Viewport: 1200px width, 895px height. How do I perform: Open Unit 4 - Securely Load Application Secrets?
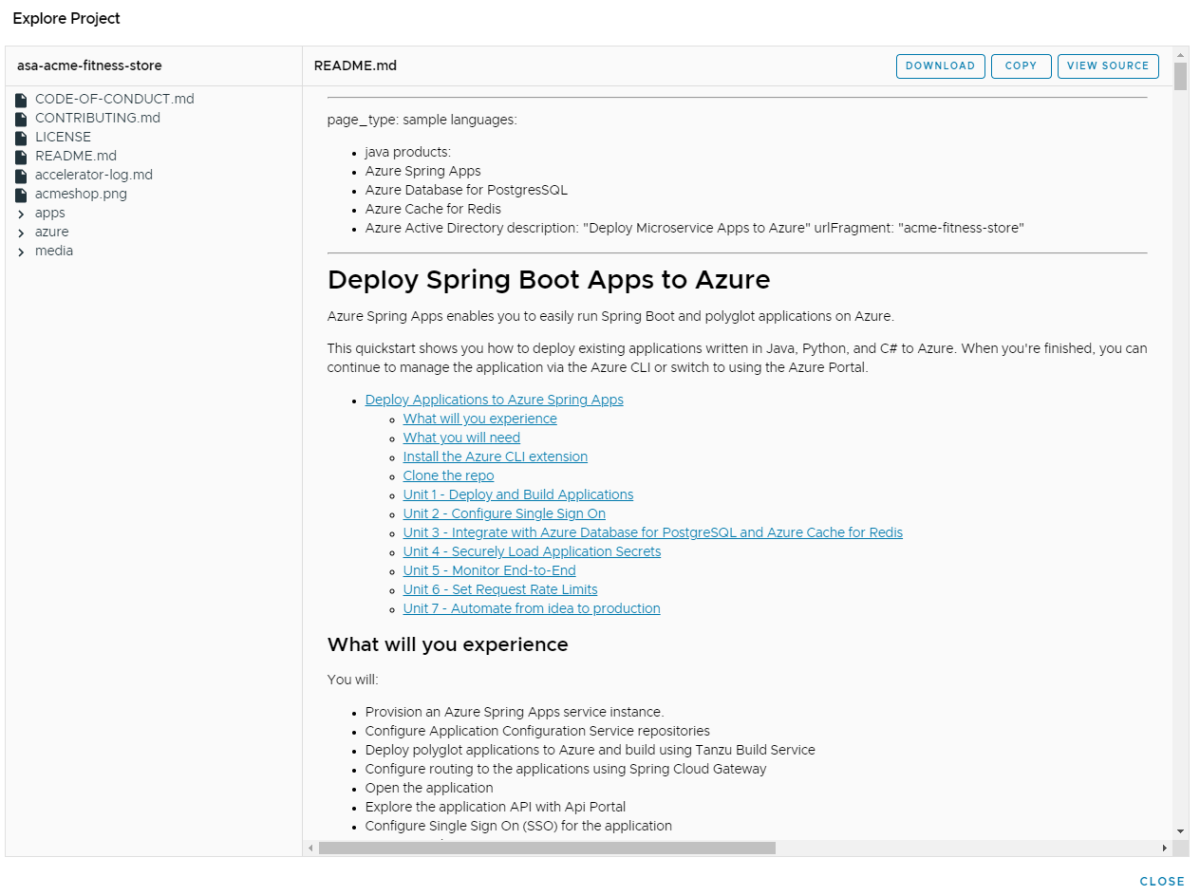click(x=532, y=552)
